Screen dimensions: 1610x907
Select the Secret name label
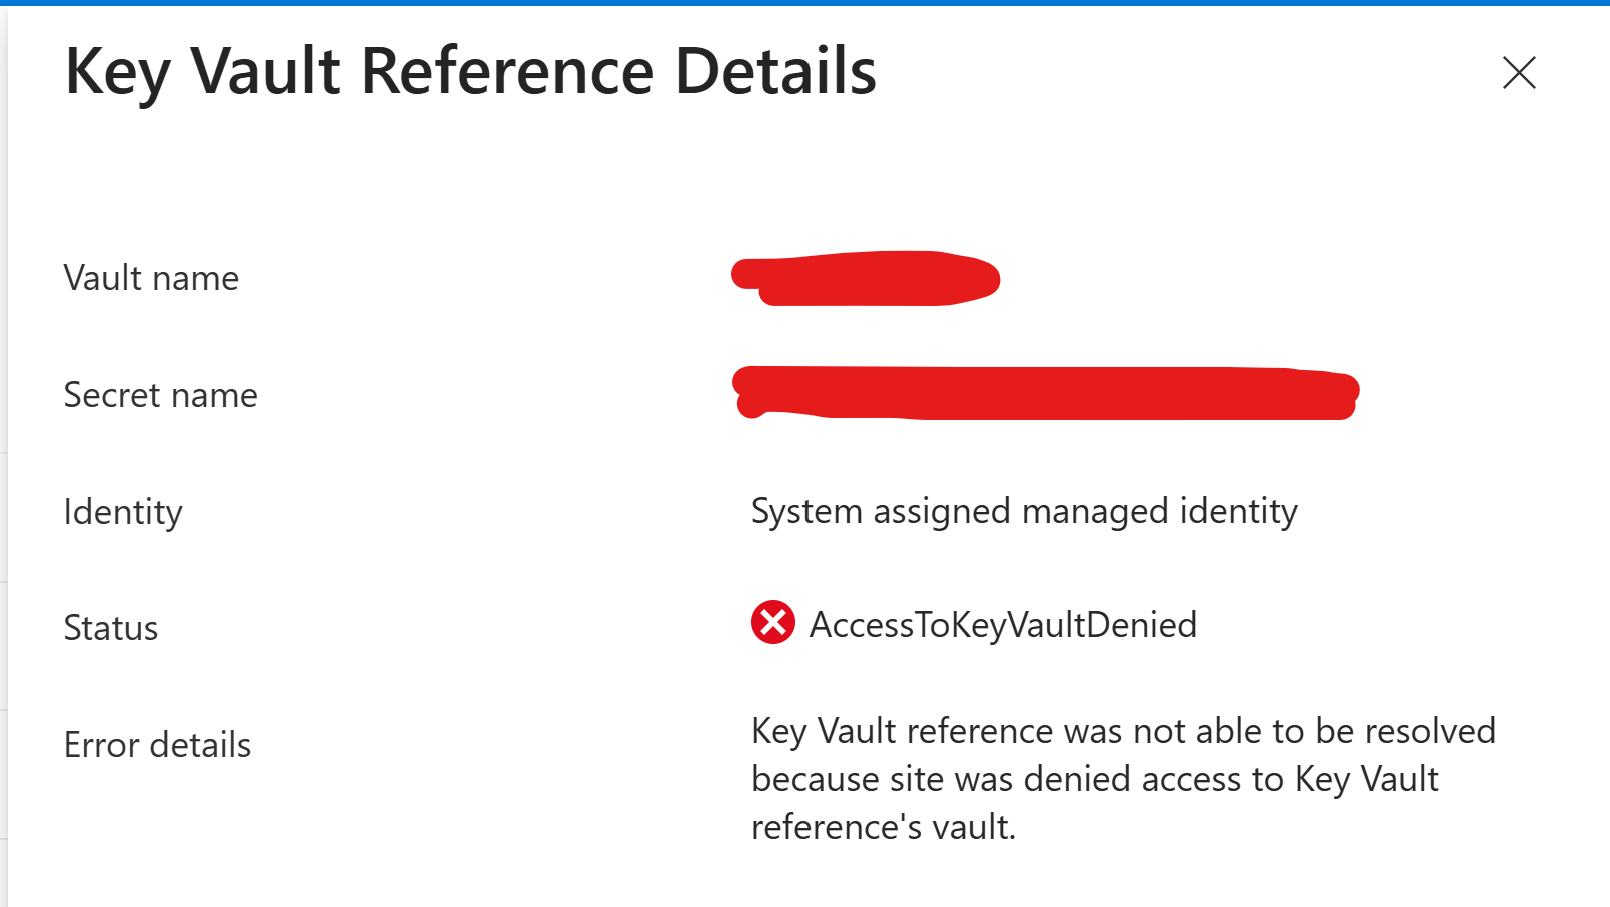tap(160, 395)
